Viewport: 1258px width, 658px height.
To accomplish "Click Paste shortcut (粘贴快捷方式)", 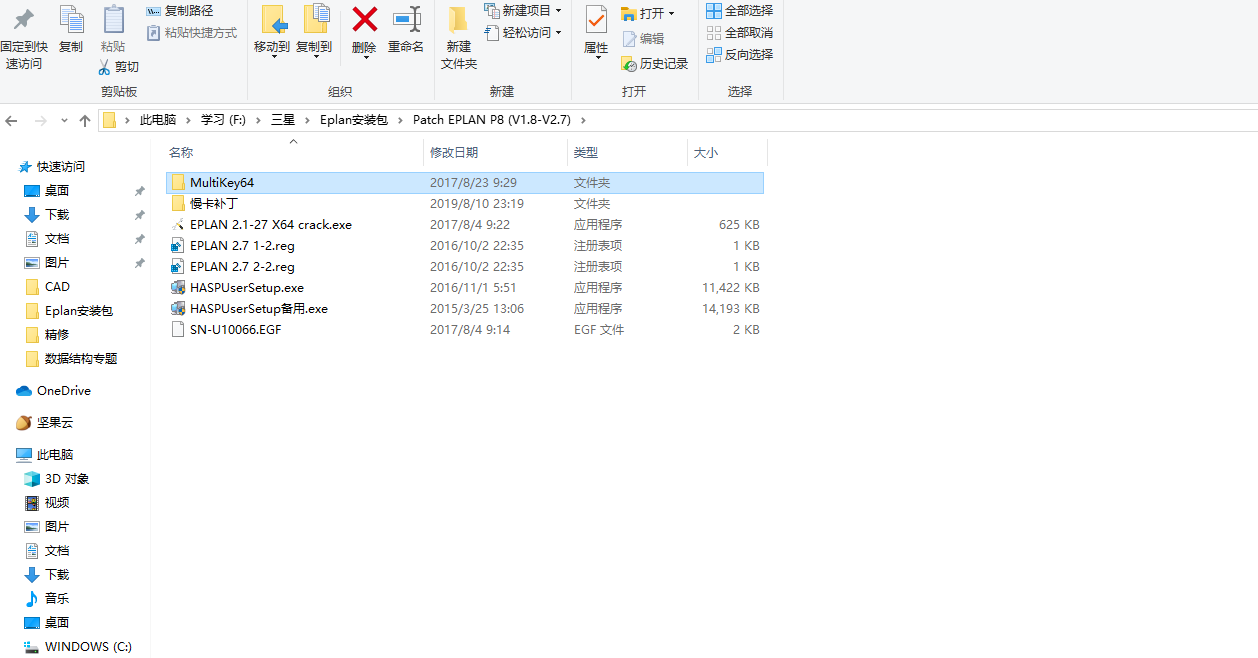I will coord(192,33).
